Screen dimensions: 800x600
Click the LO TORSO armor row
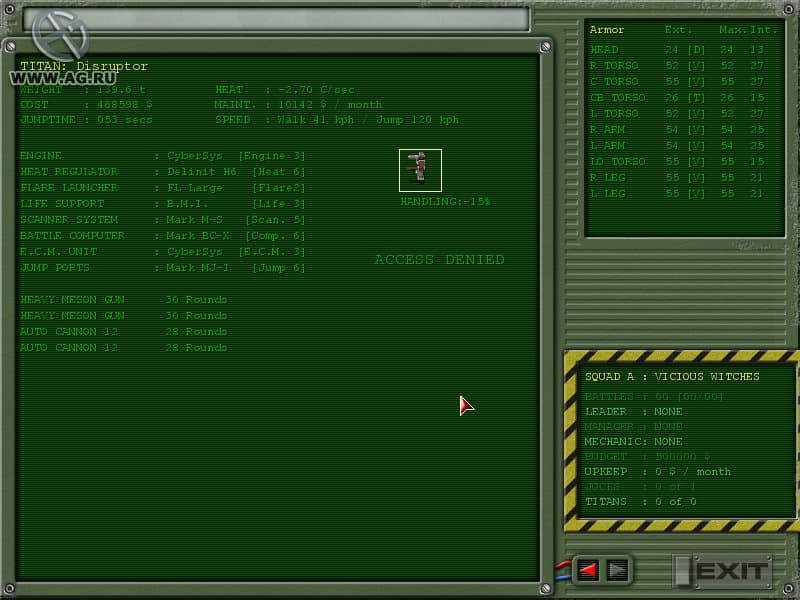(677, 161)
